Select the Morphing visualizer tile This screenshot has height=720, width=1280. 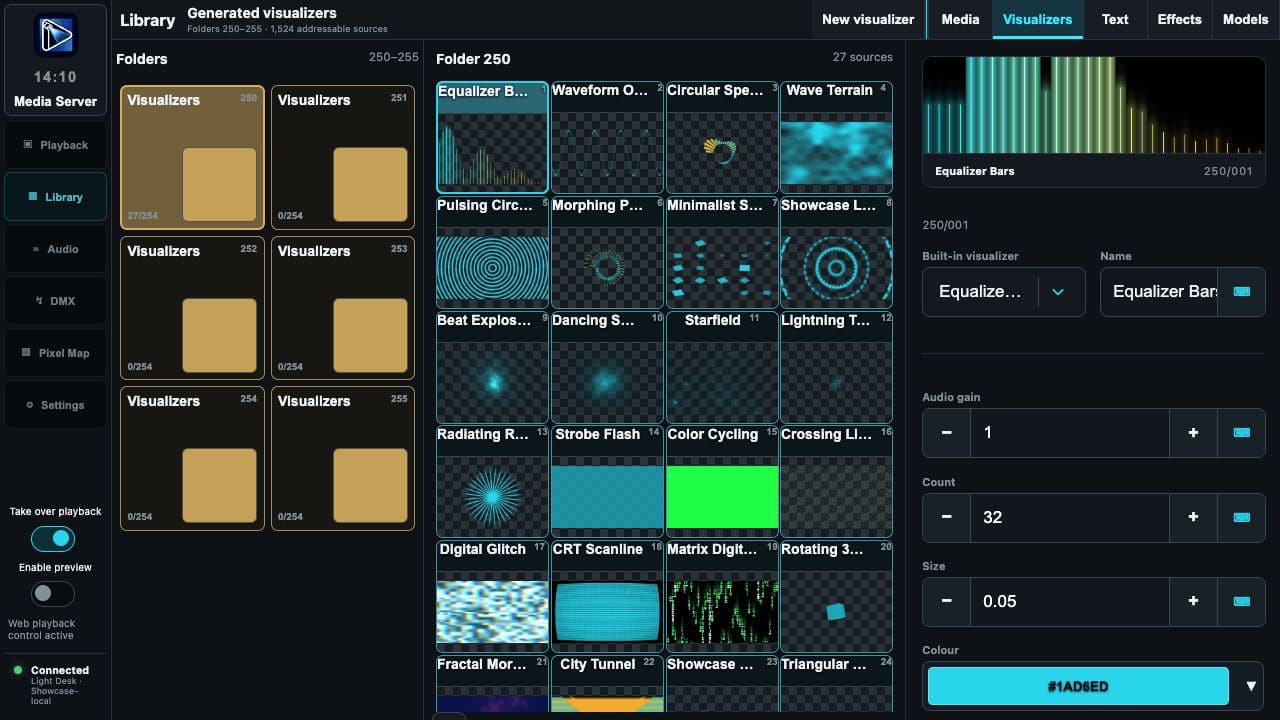pos(607,252)
